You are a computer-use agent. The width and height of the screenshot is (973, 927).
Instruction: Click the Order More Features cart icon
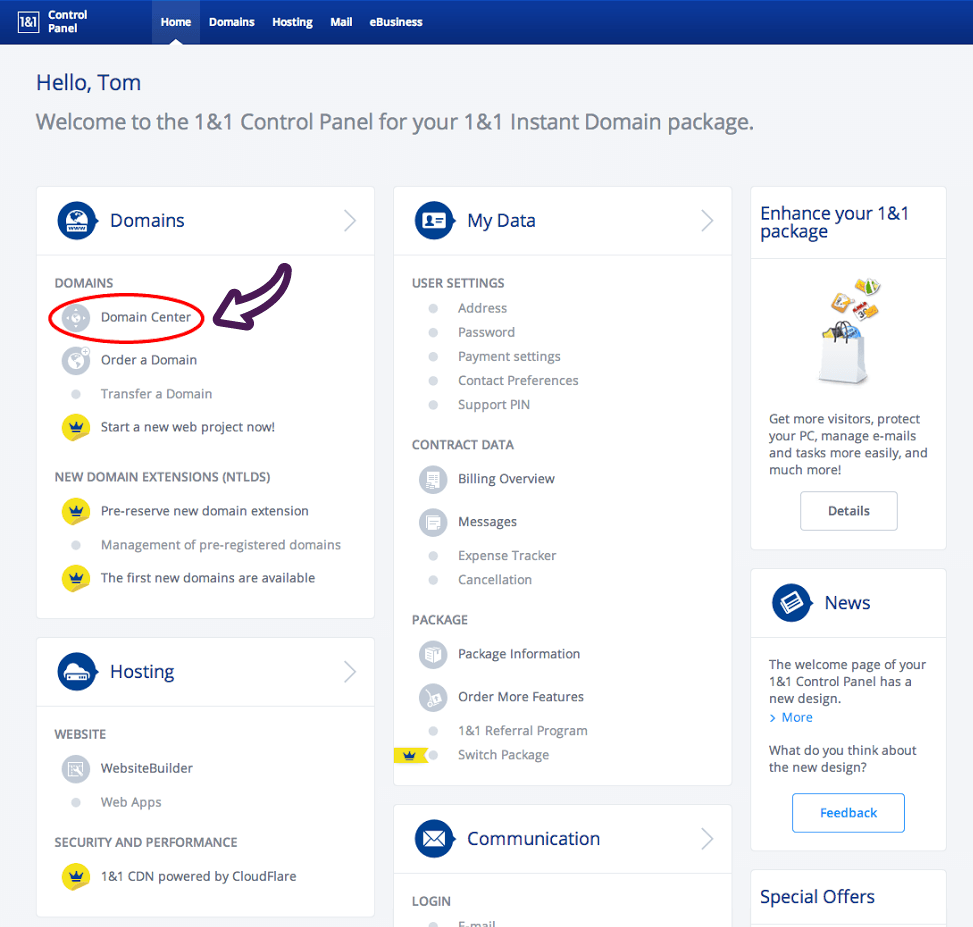tap(433, 697)
